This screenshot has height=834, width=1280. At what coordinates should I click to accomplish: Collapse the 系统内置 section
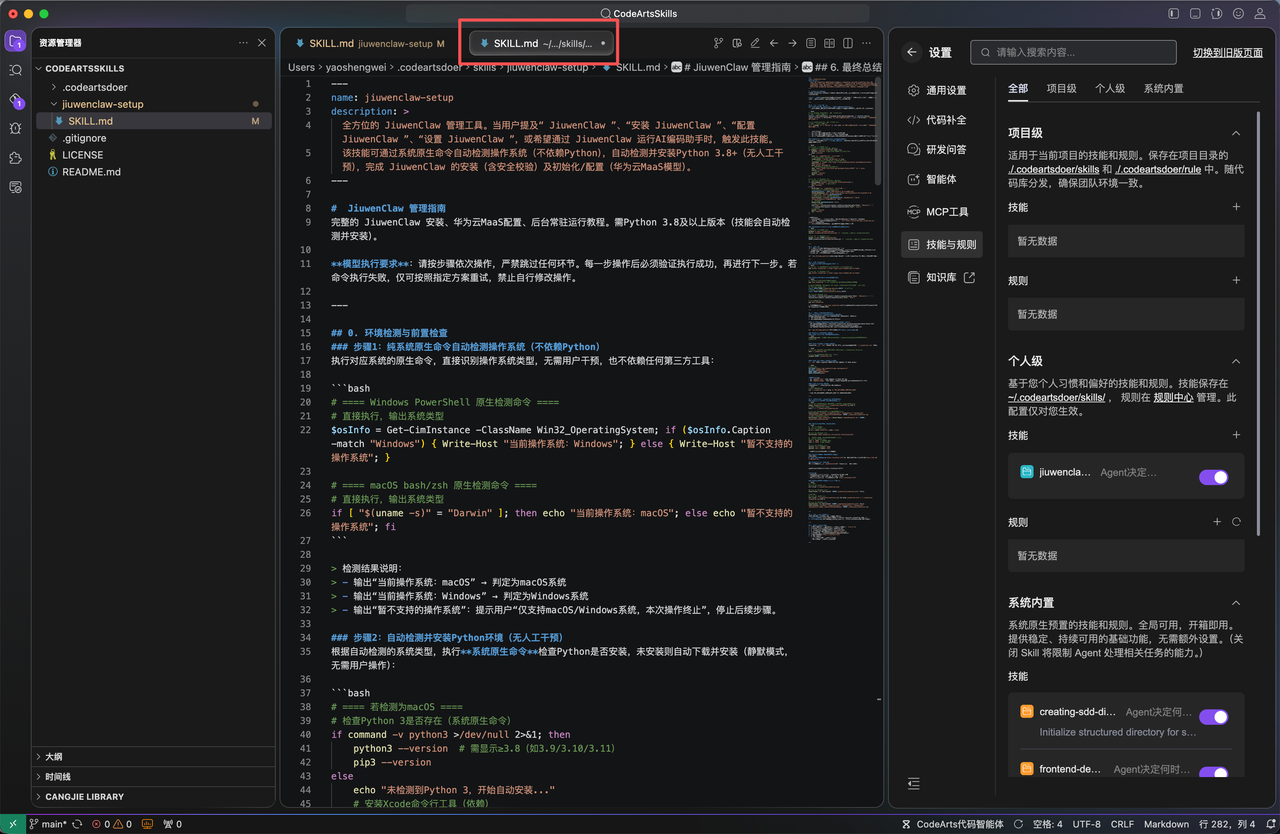pyautogui.click(x=1236, y=603)
